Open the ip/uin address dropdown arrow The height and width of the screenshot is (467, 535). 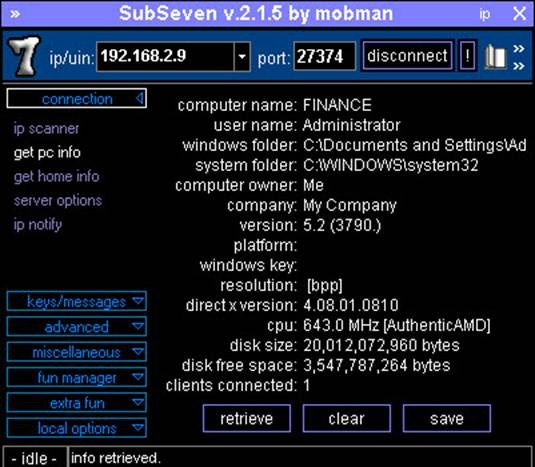[x=242, y=56]
